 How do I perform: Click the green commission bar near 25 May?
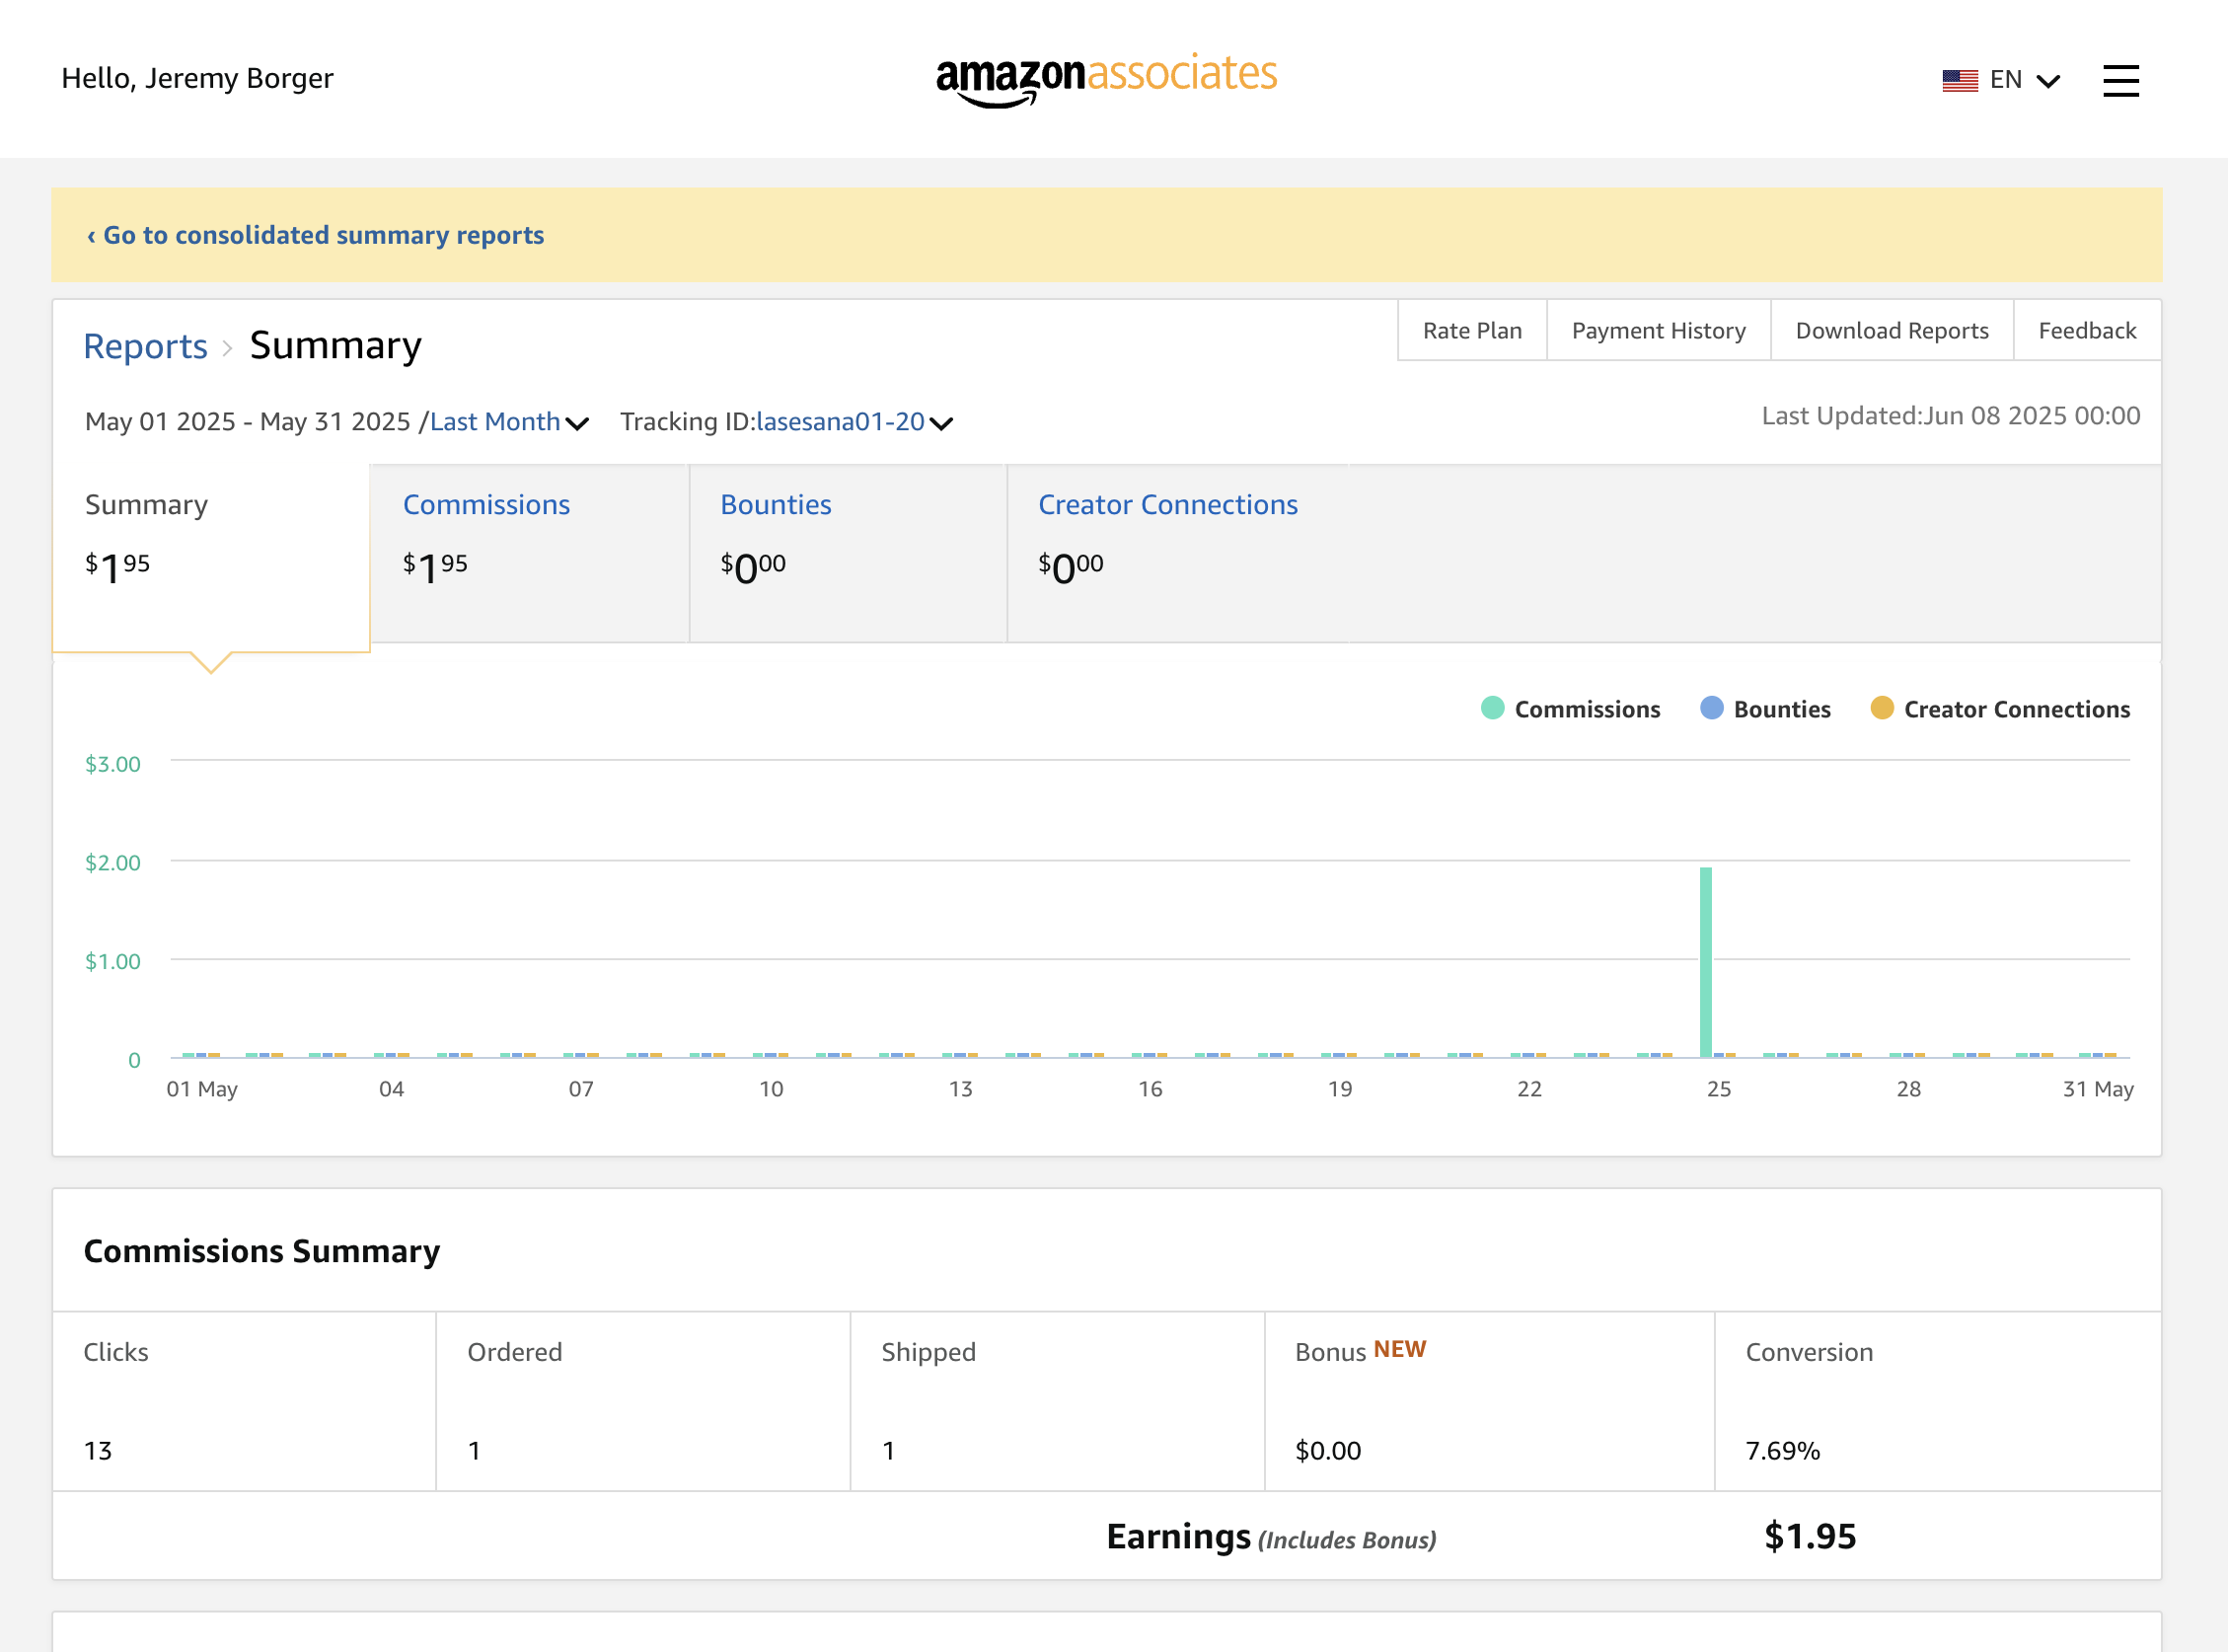[x=1706, y=962]
